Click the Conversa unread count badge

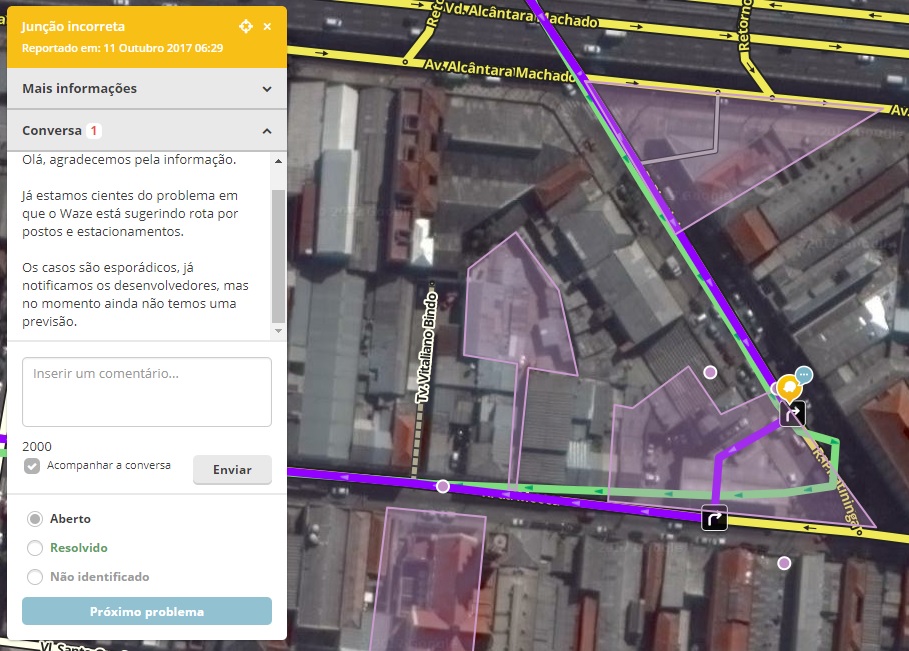93,131
